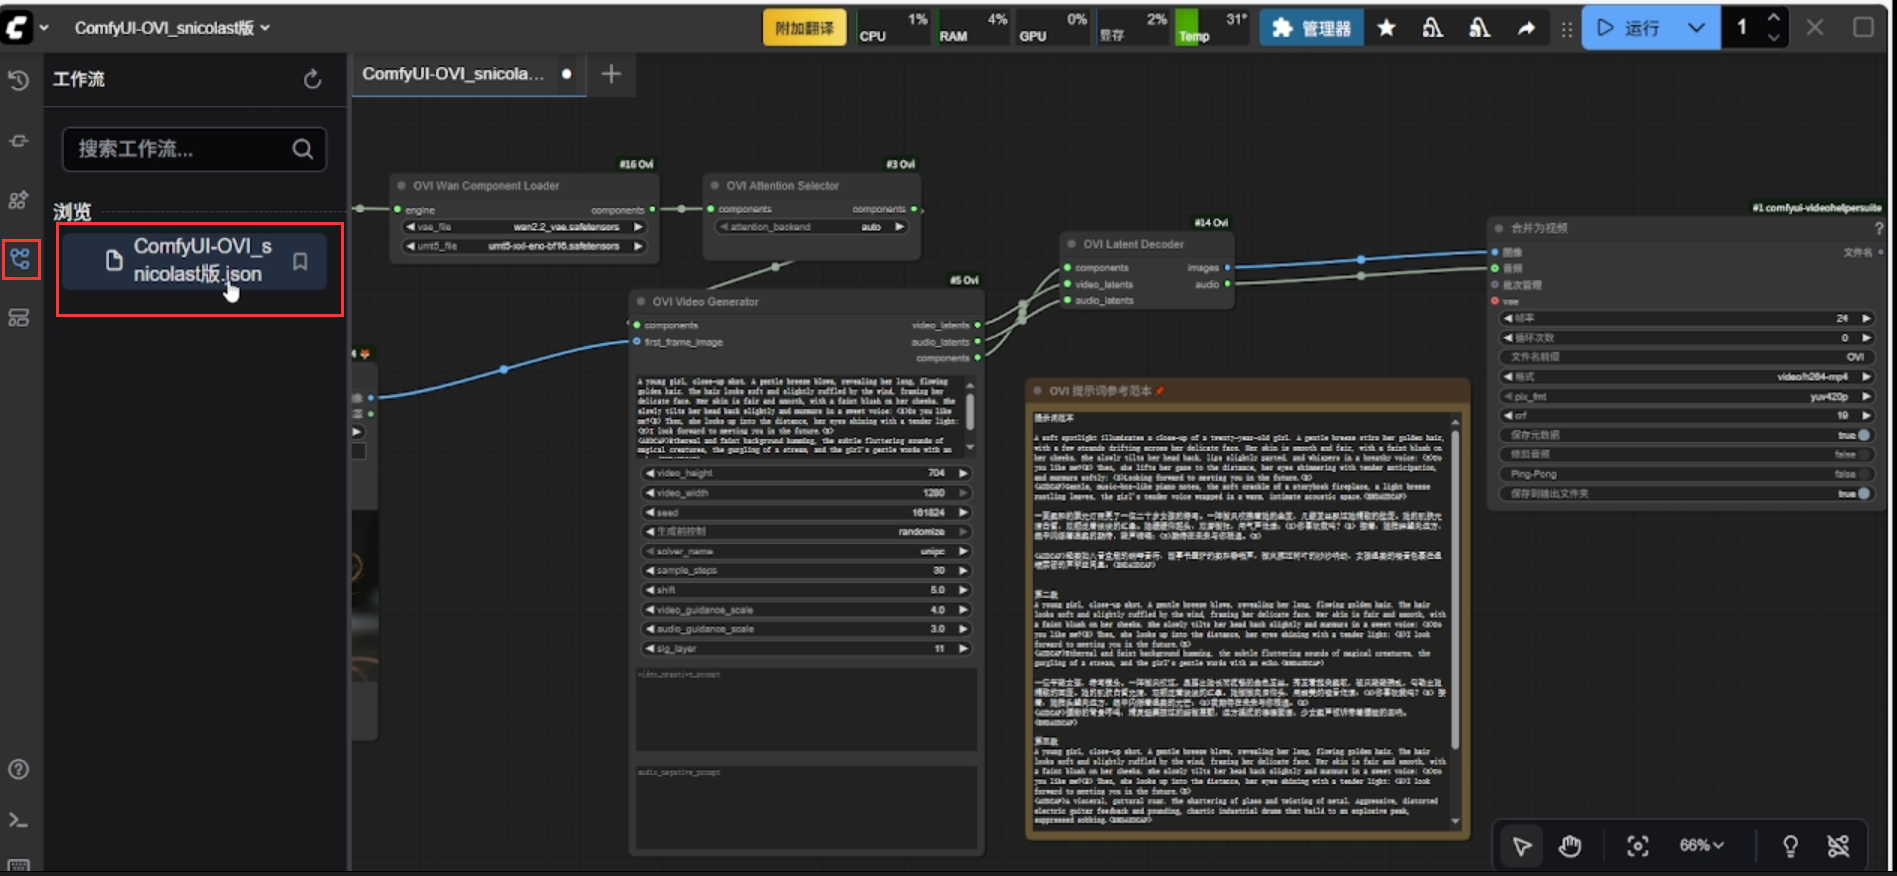Toggle the 保存到输出文件夹 switch
This screenshot has width=1897, height=876.
pos(1862,494)
